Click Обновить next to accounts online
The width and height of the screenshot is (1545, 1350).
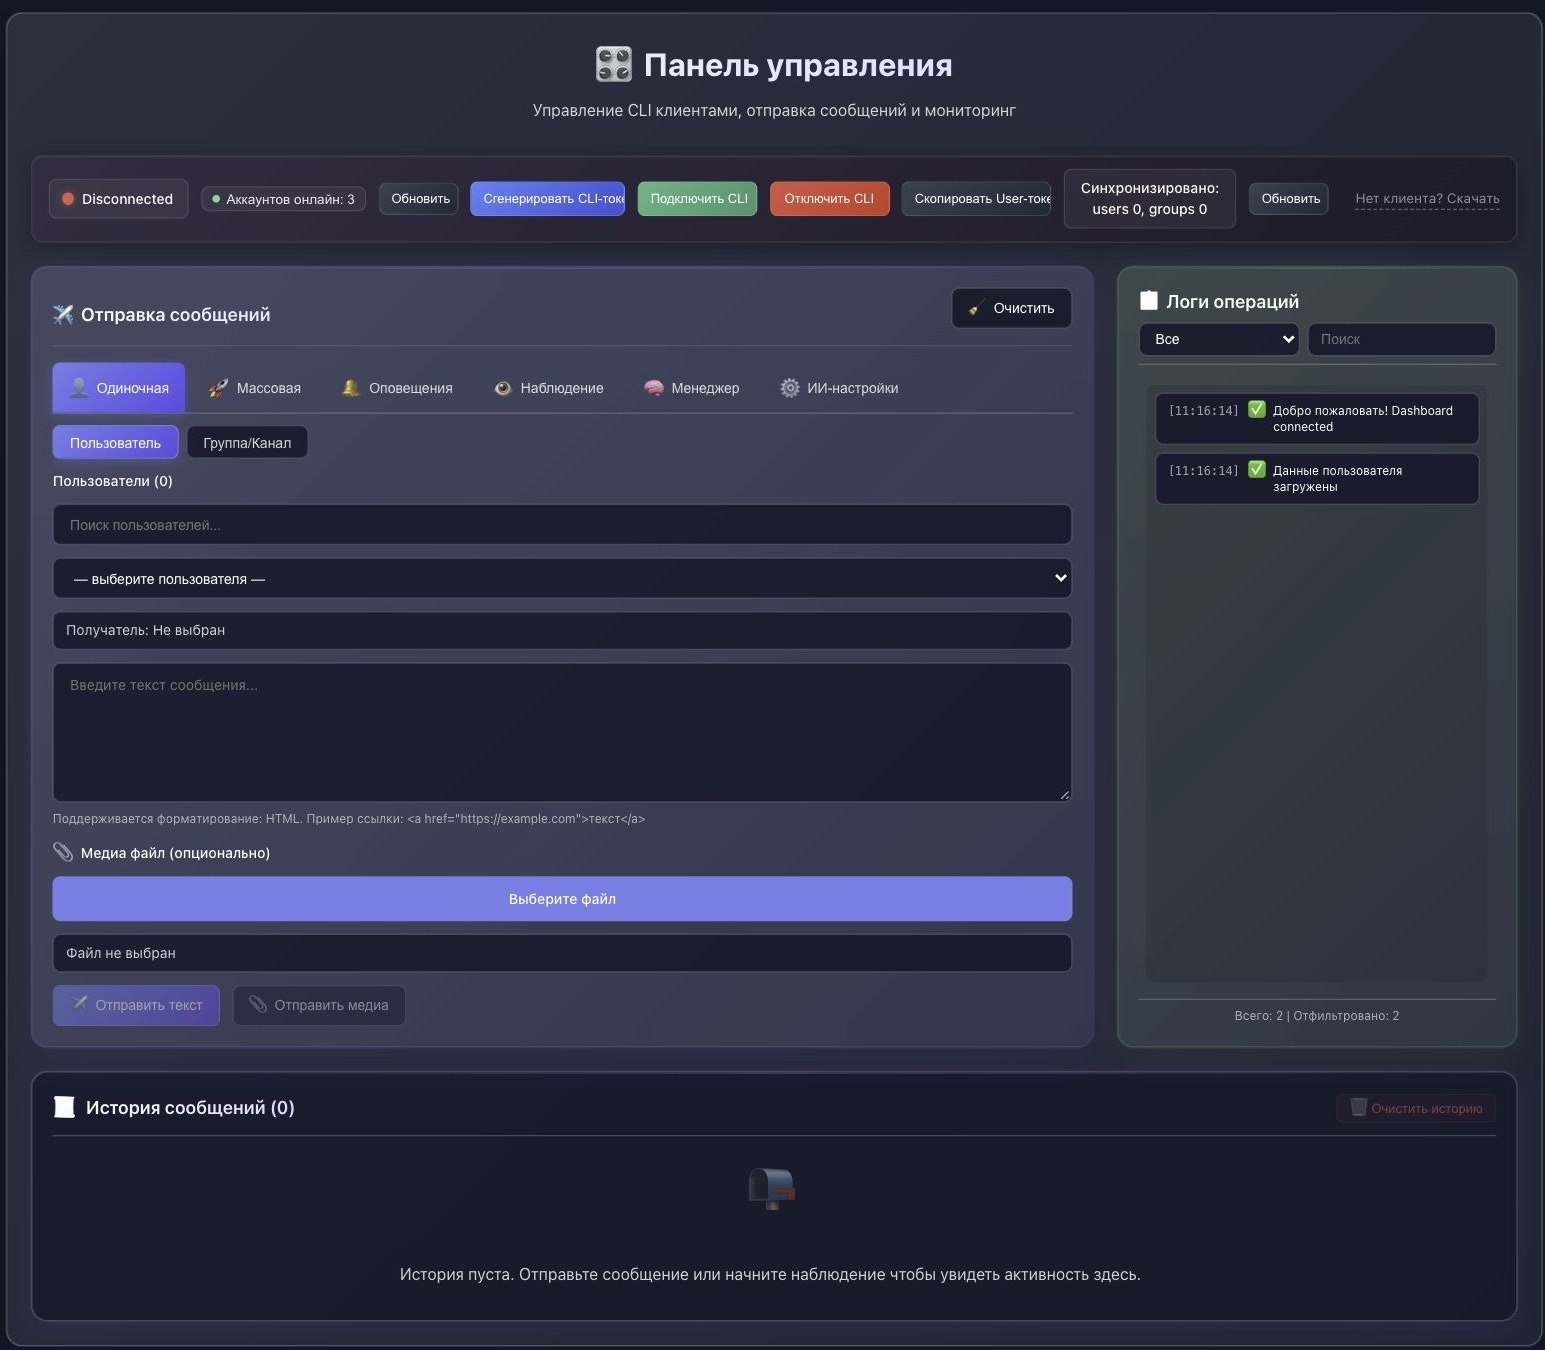pyautogui.click(x=419, y=199)
